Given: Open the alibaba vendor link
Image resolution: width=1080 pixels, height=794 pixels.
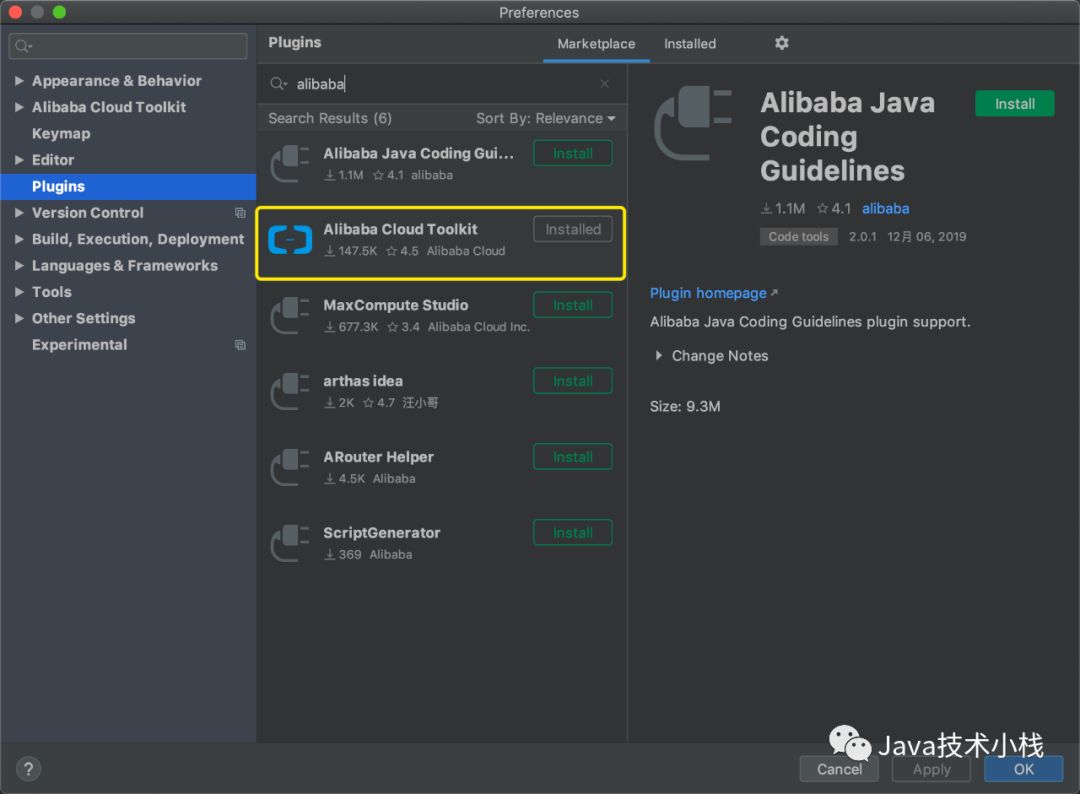Looking at the screenshot, I should [885, 209].
